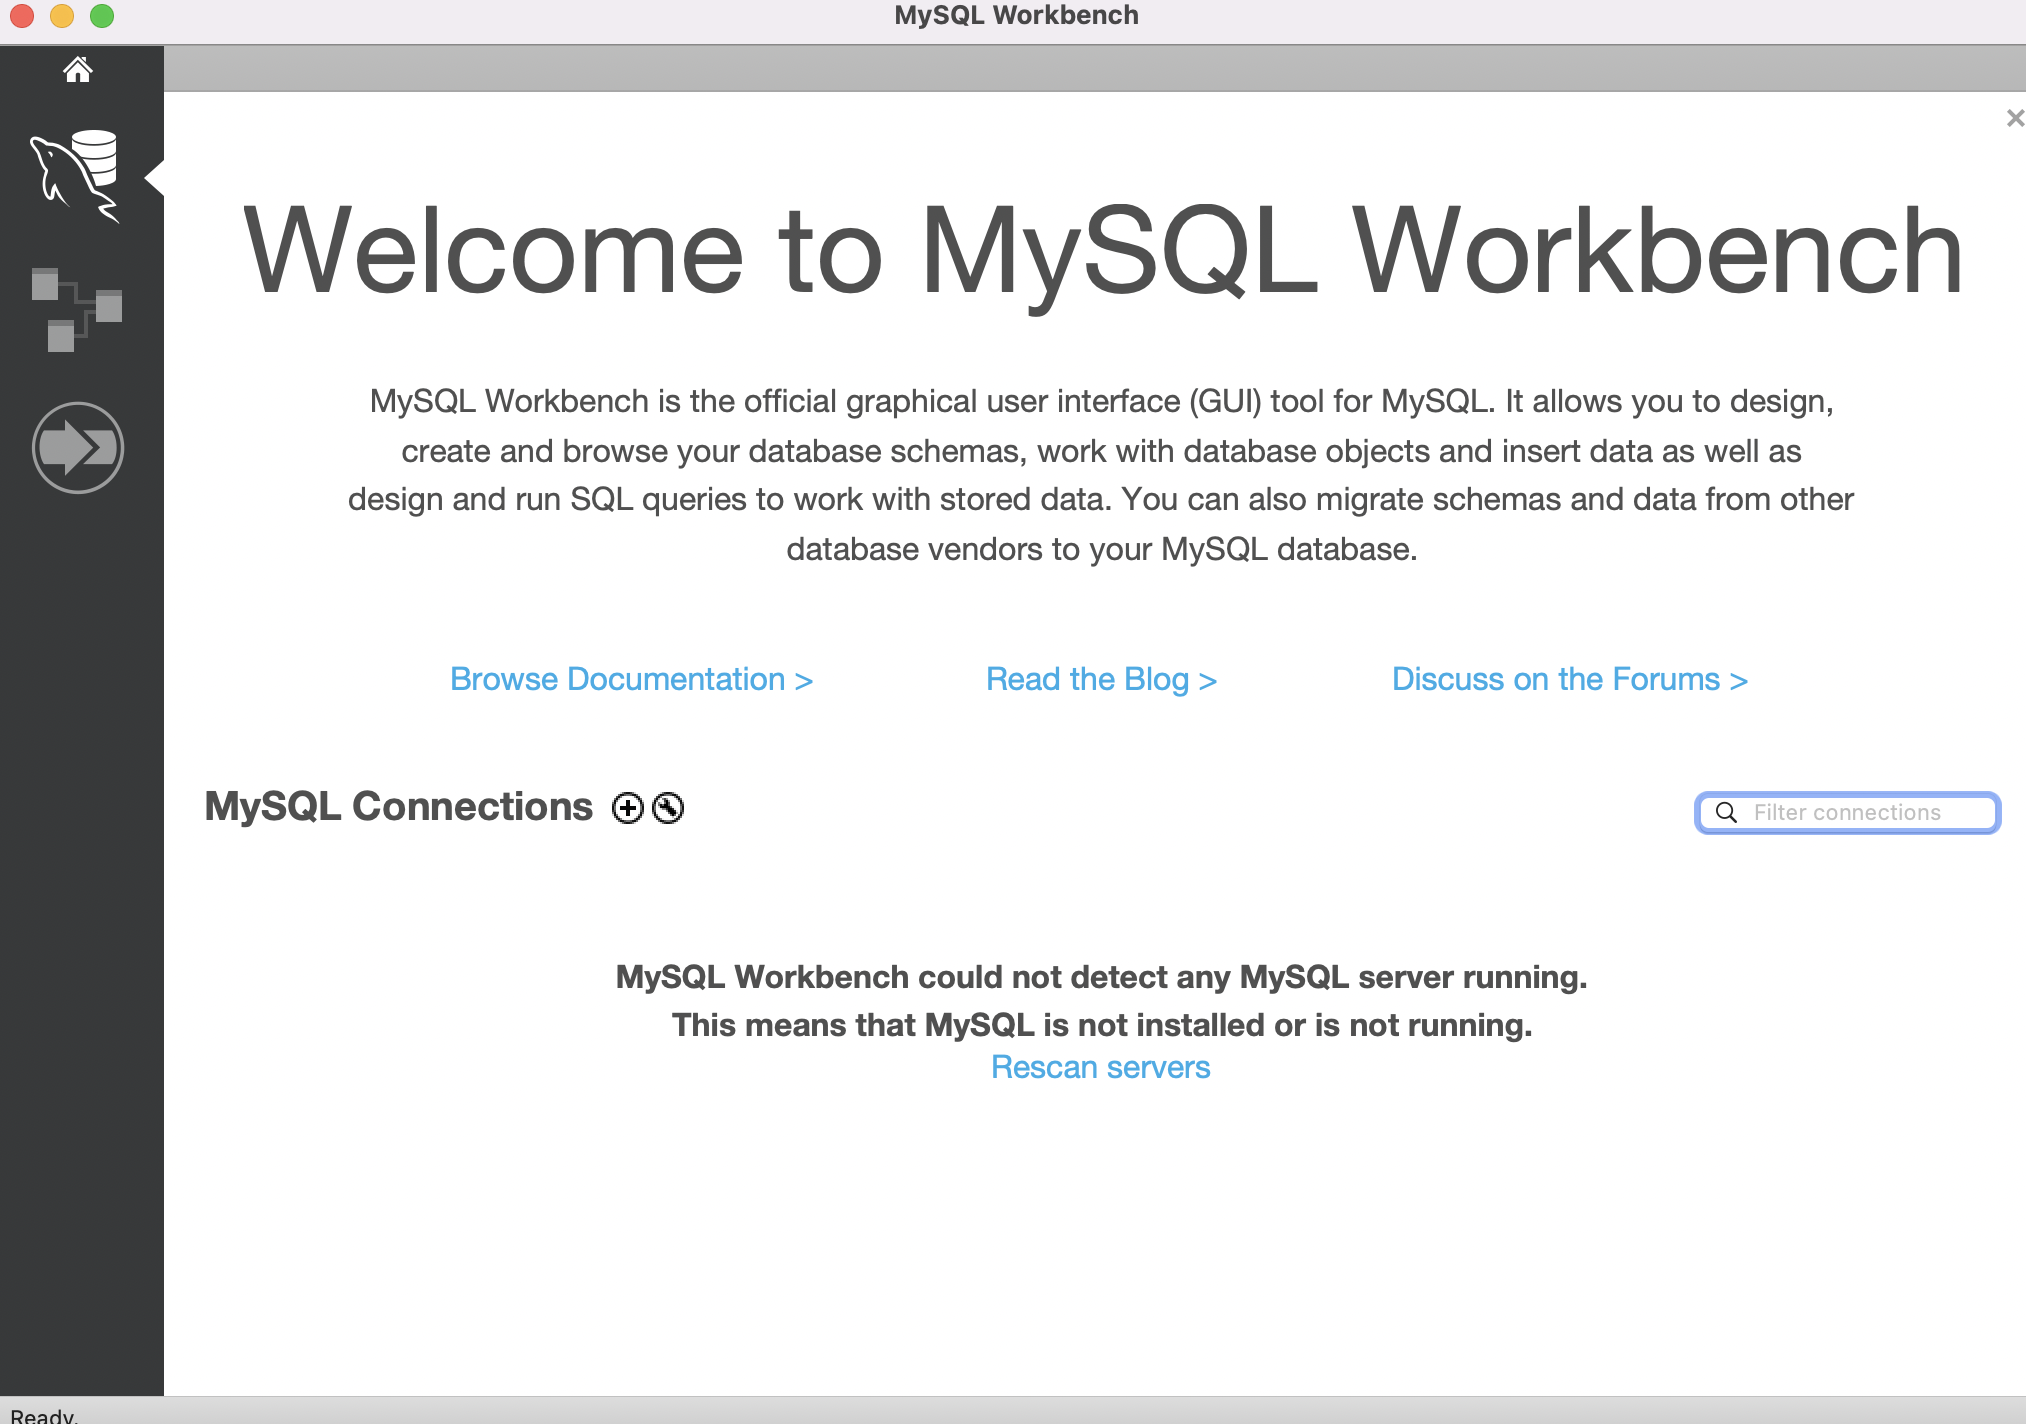This screenshot has width=2026, height=1424.
Task: Open the Modeling section sidebar icon
Action: pos(76,310)
